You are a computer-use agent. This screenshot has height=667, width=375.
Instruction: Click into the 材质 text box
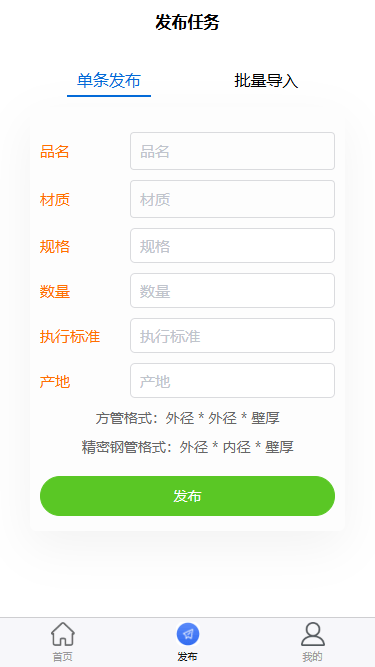tap(233, 199)
